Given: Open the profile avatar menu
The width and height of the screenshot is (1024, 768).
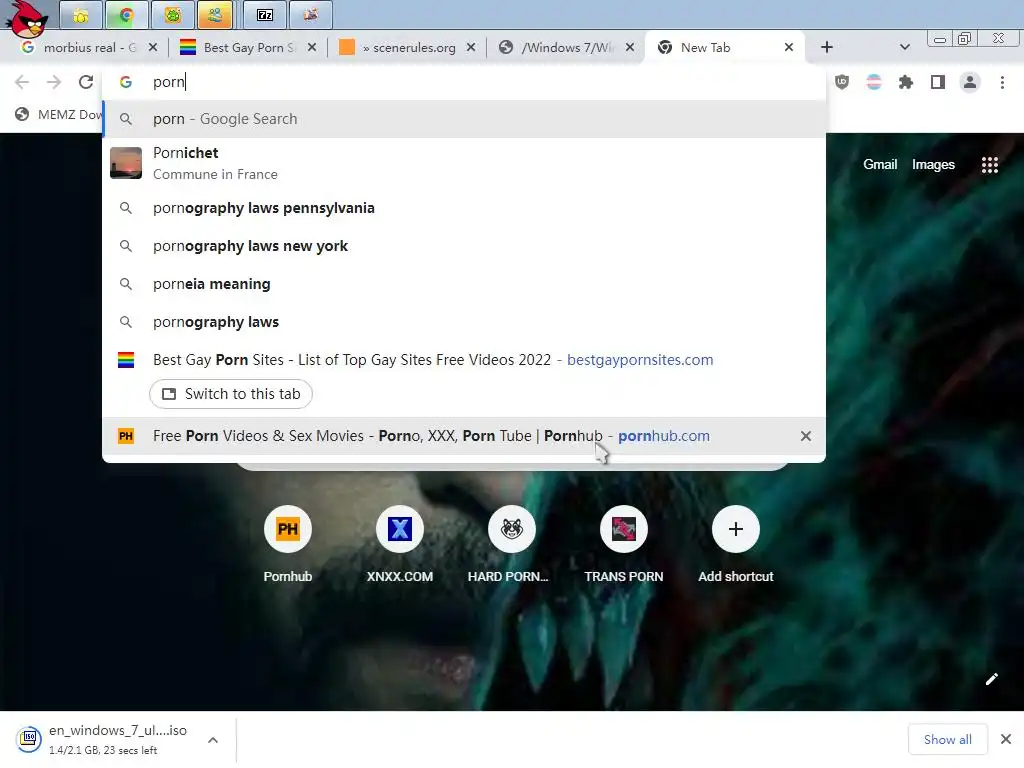Looking at the screenshot, I should click(970, 82).
